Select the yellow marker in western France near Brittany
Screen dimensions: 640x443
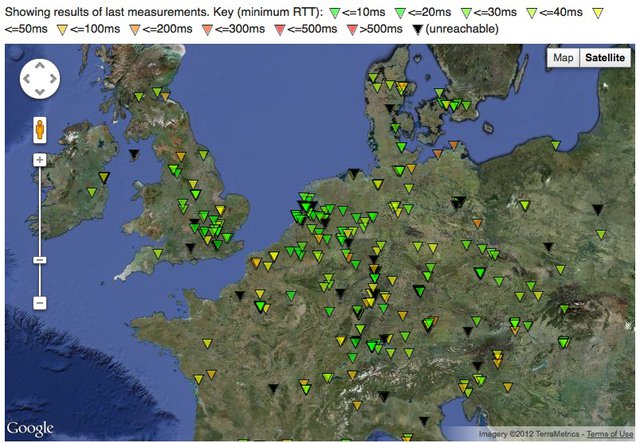(207, 343)
